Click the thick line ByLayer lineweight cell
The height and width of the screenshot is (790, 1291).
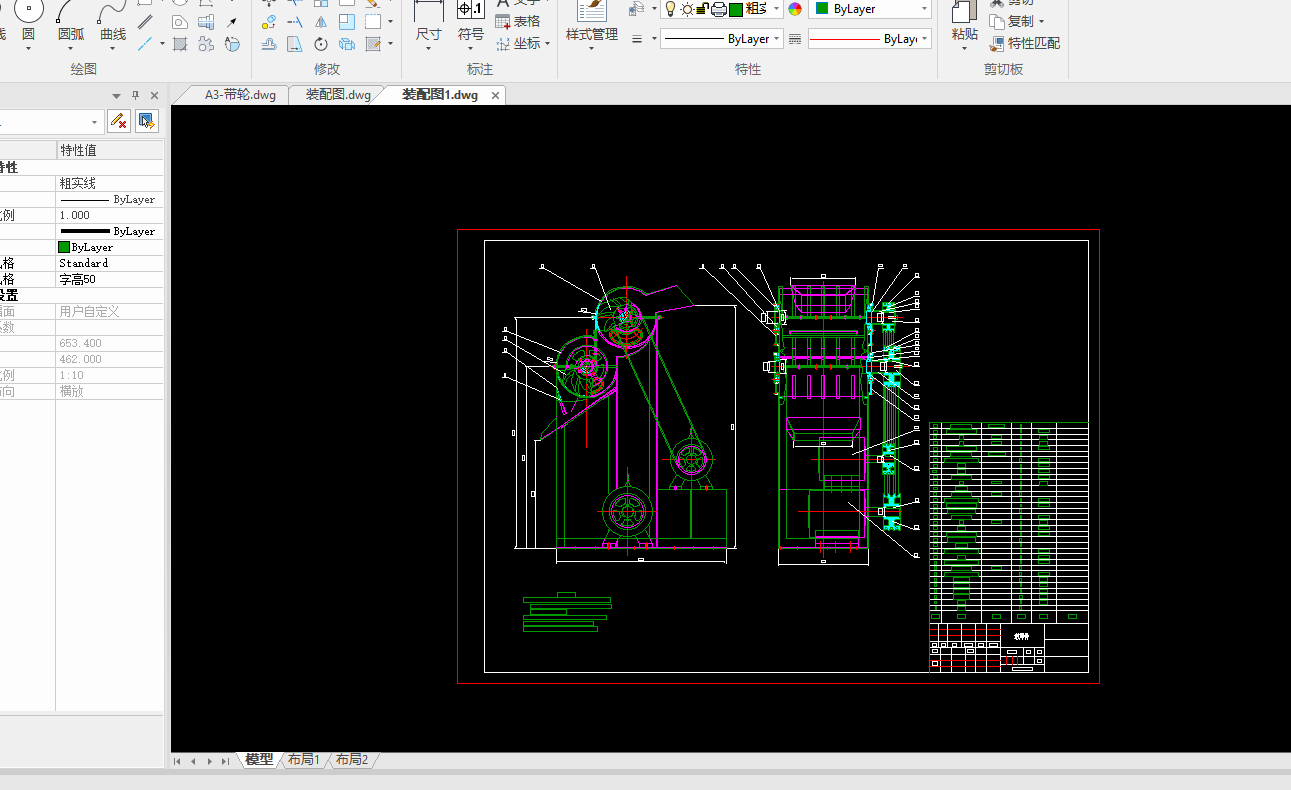coord(108,231)
